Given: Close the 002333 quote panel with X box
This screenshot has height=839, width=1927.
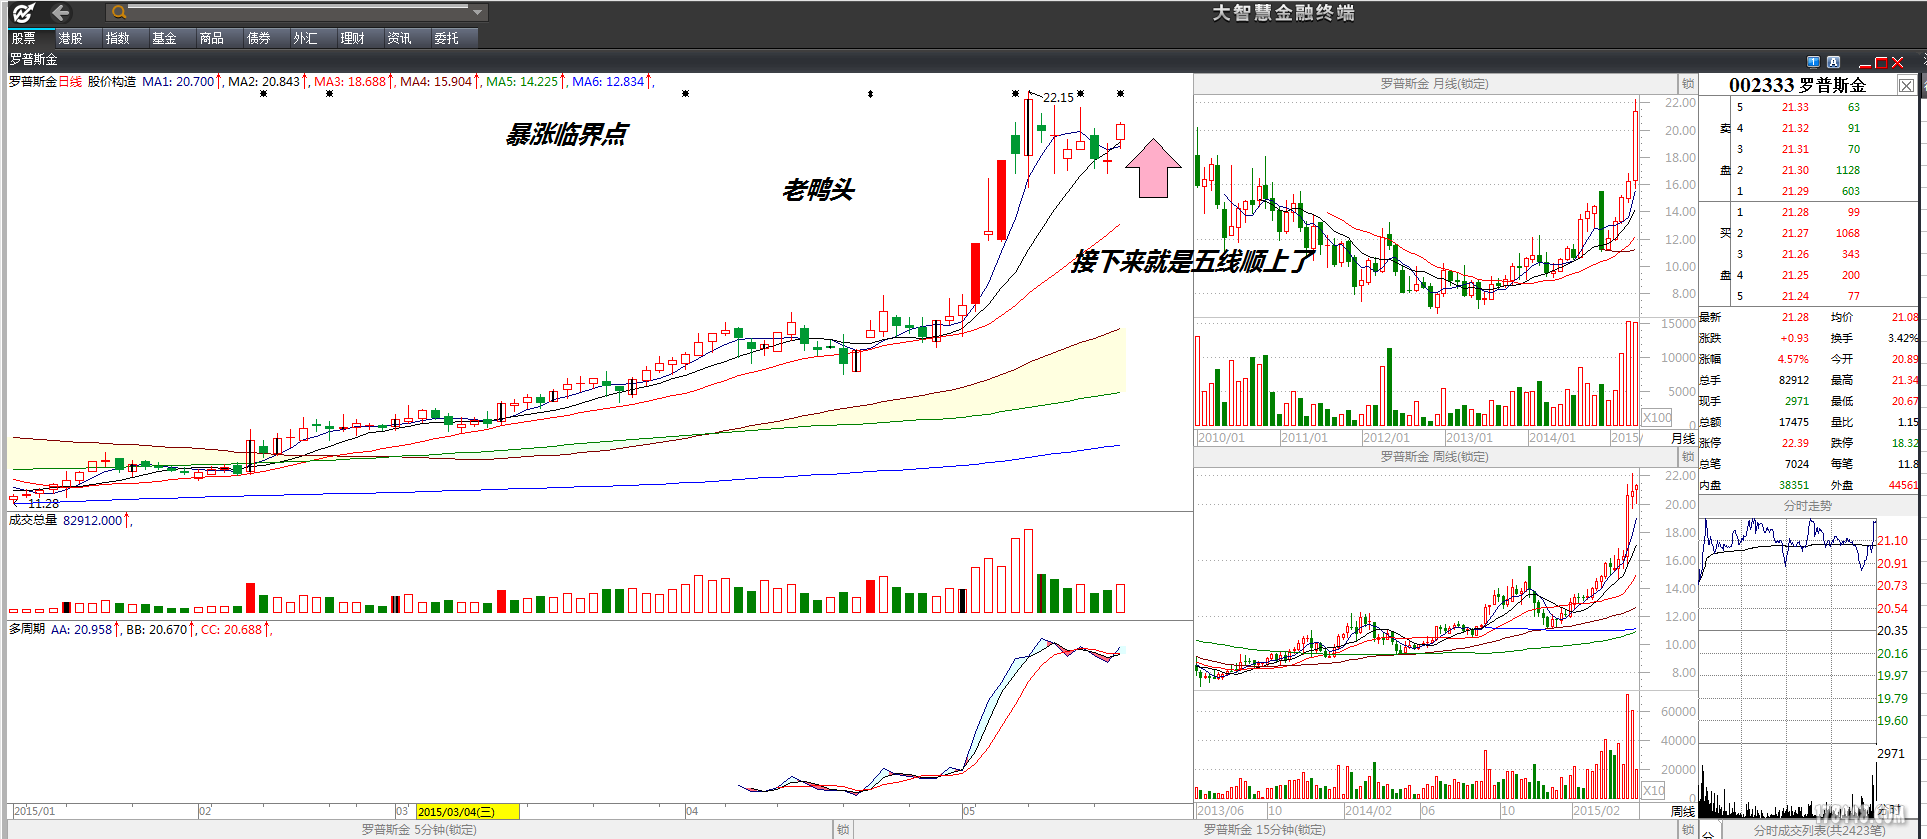Looking at the screenshot, I should point(1906,86).
